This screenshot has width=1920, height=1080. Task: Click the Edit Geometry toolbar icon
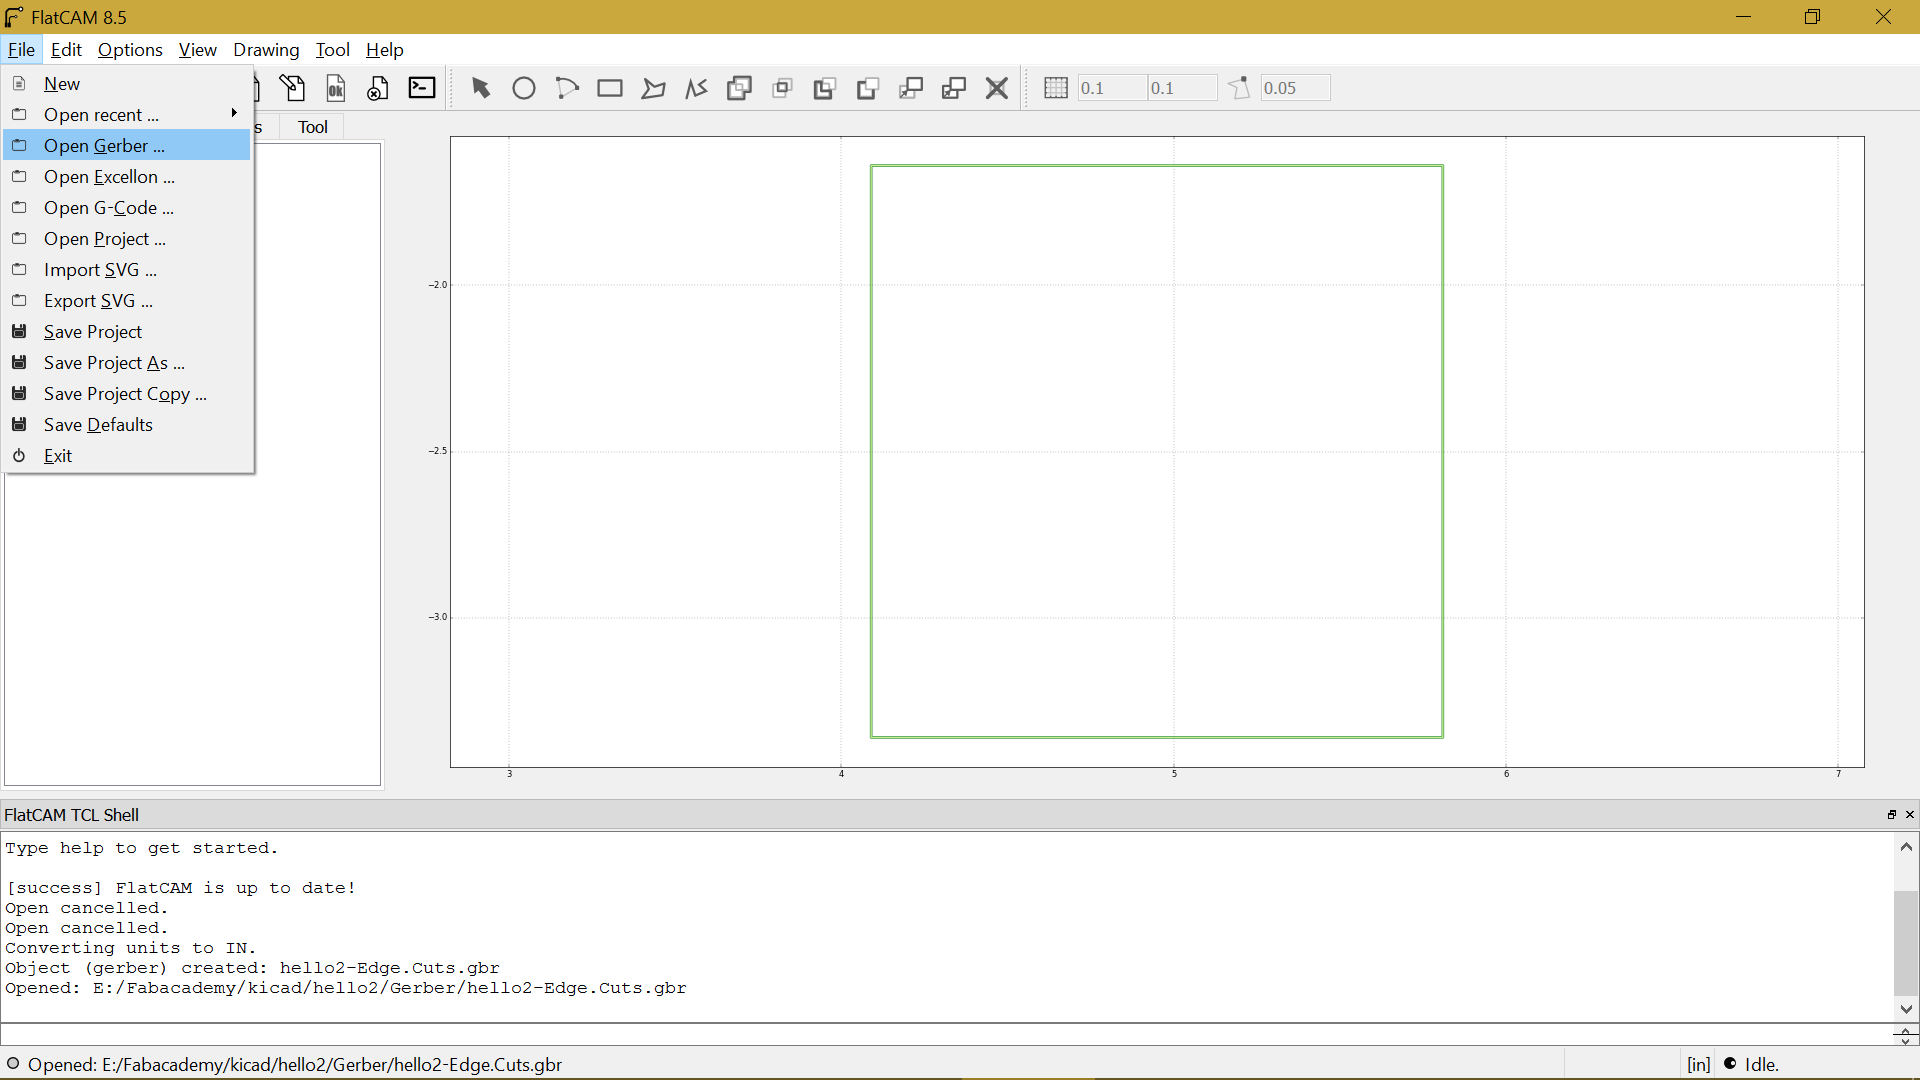tap(292, 88)
